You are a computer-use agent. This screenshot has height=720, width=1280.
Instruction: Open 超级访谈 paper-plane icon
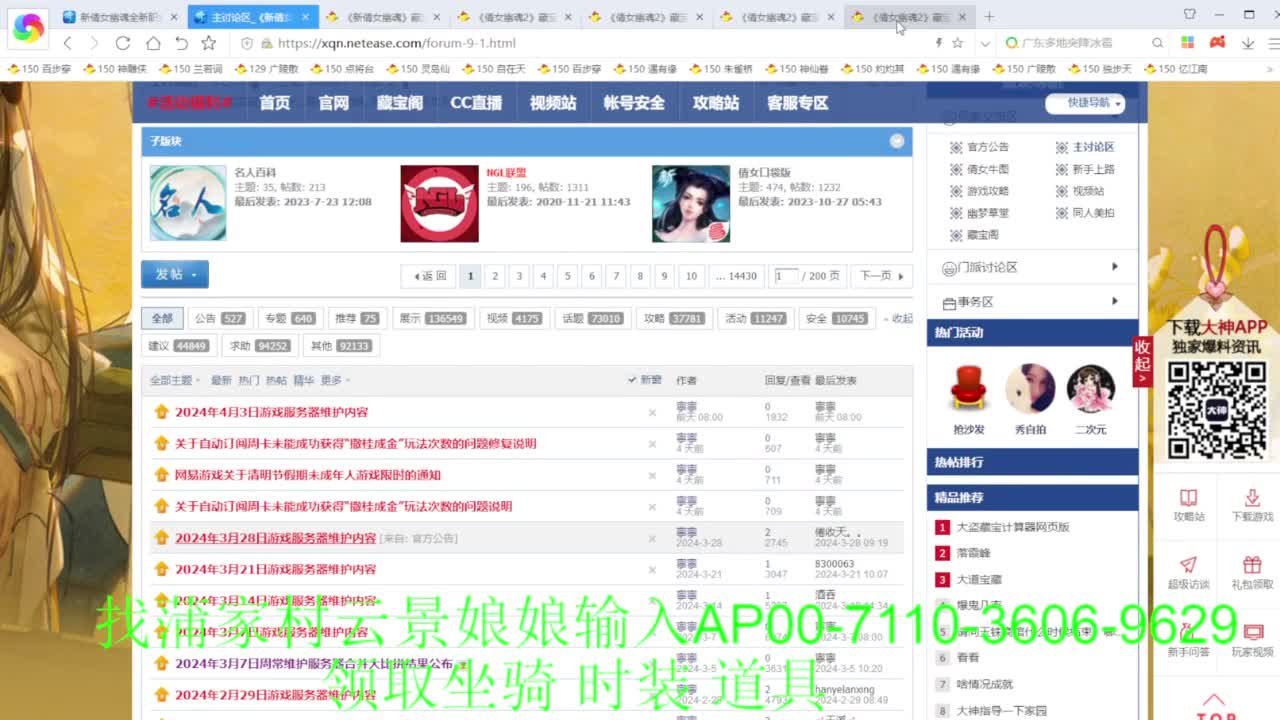click(1188, 565)
